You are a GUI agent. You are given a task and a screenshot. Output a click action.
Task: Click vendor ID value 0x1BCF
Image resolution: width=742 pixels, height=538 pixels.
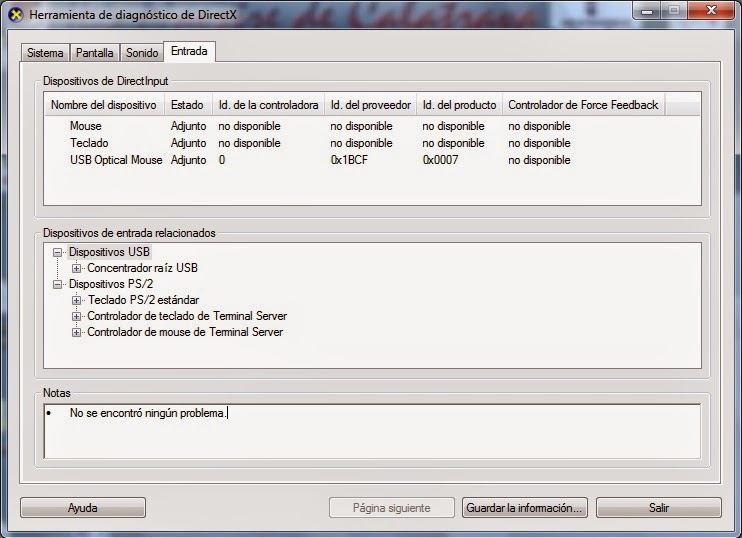click(349, 160)
